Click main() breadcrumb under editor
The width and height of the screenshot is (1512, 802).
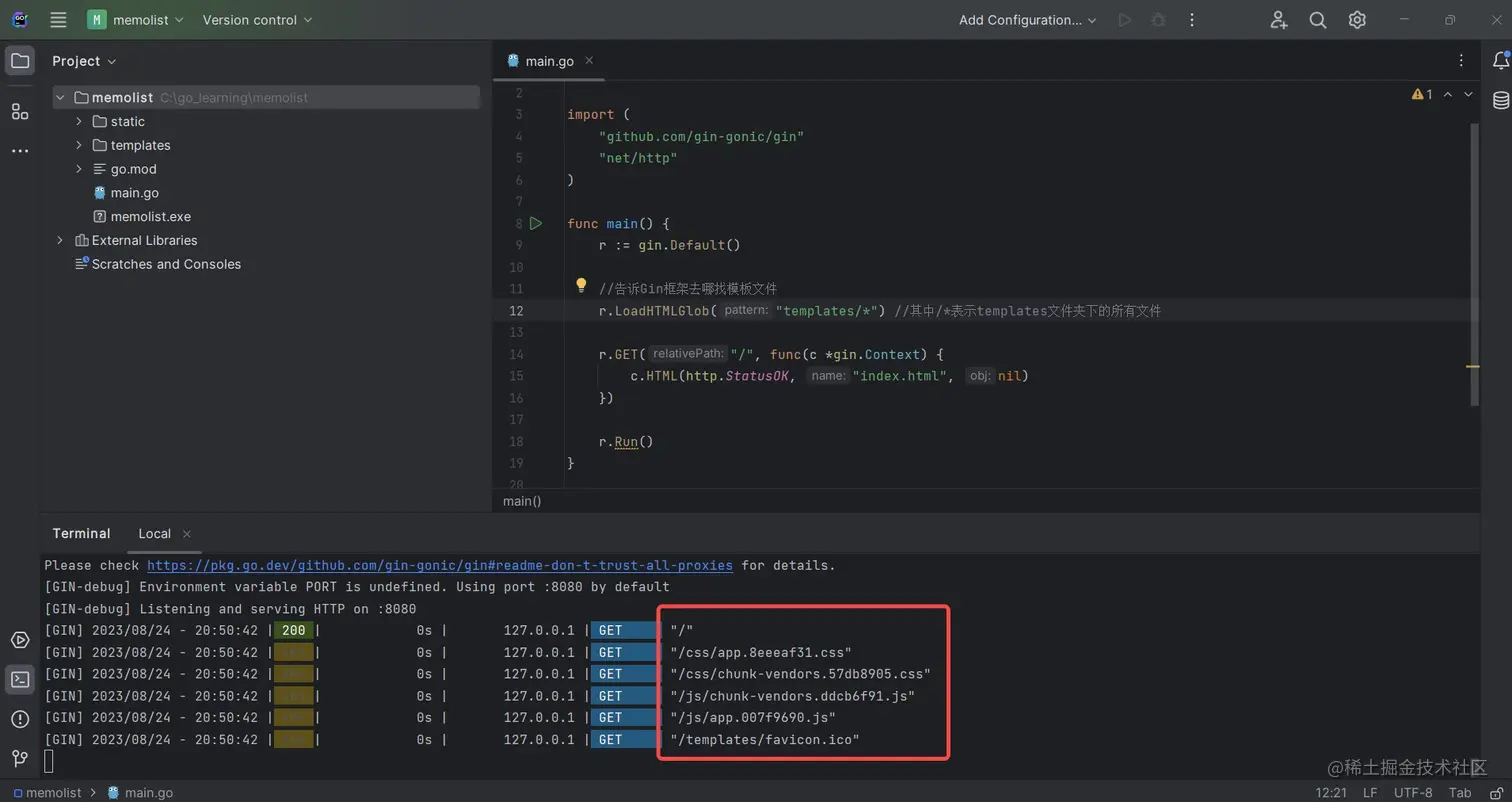(522, 500)
